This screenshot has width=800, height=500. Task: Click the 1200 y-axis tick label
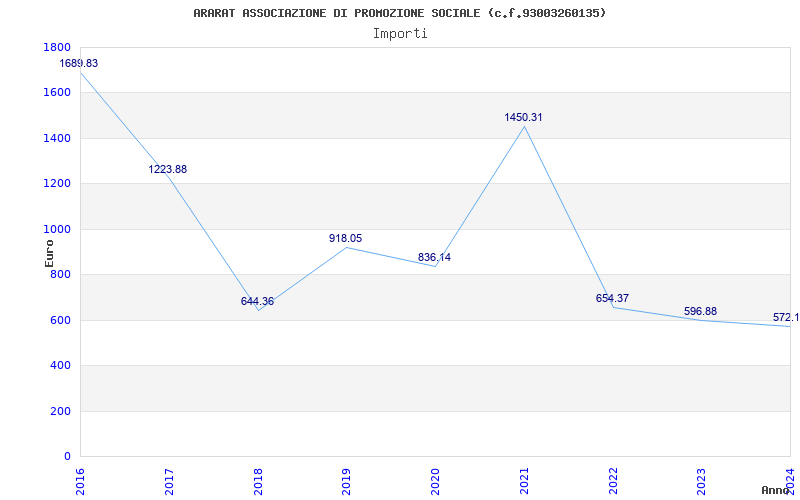click(x=57, y=184)
